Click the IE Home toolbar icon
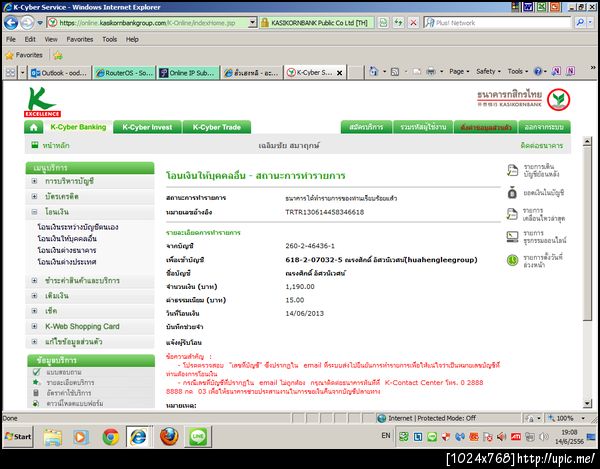 click(x=373, y=72)
